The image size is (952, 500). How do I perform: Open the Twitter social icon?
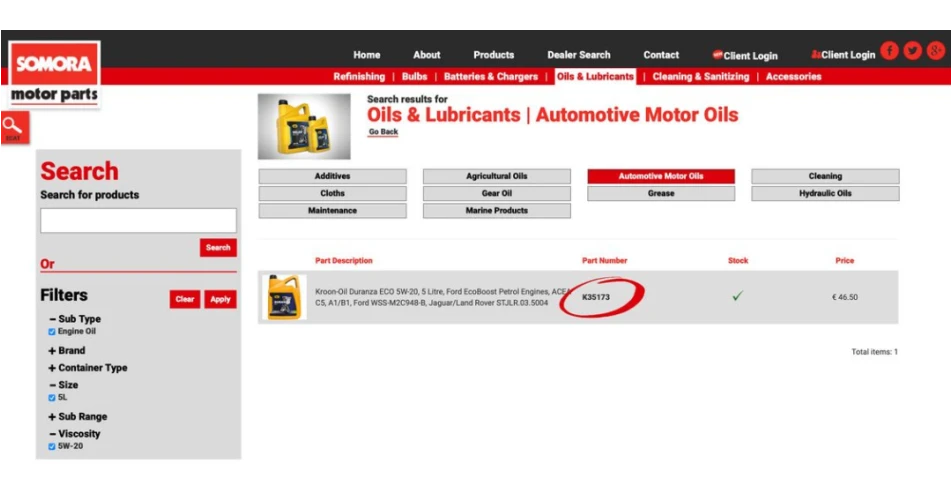pos(913,51)
